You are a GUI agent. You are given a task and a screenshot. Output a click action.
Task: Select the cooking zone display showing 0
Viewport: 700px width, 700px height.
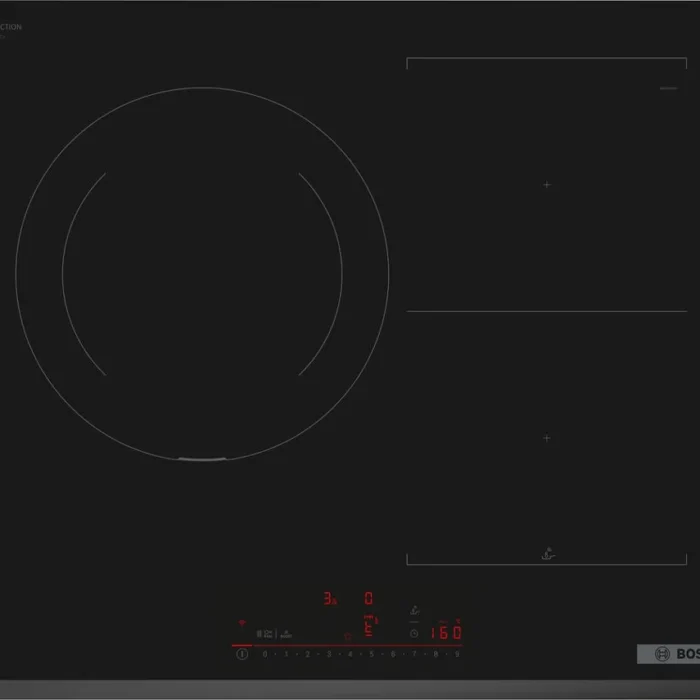click(x=368, y=598)
